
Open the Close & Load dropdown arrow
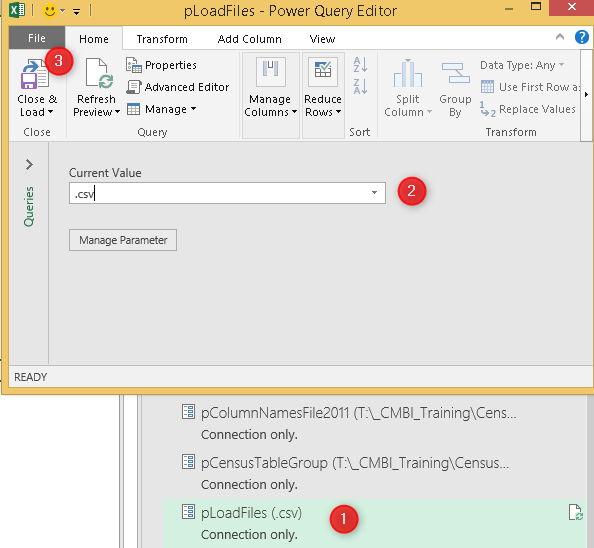(x=50, y=112)
